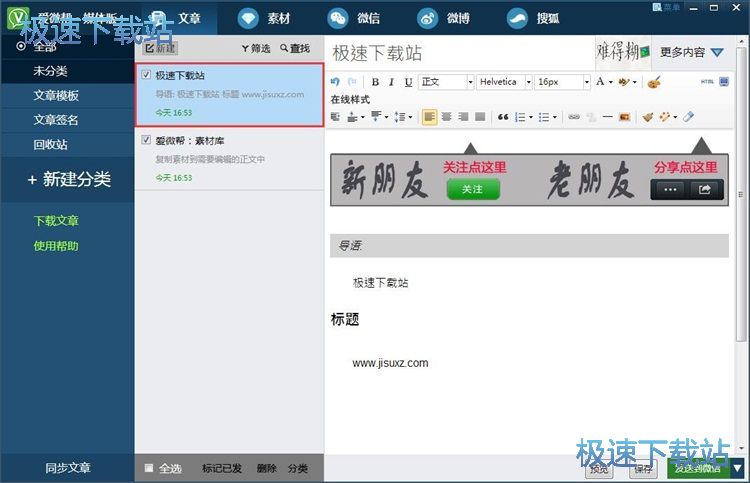Viewport: 750px width, 483px height.
Task: Toggle underline formatting
Action: [408, 82]
